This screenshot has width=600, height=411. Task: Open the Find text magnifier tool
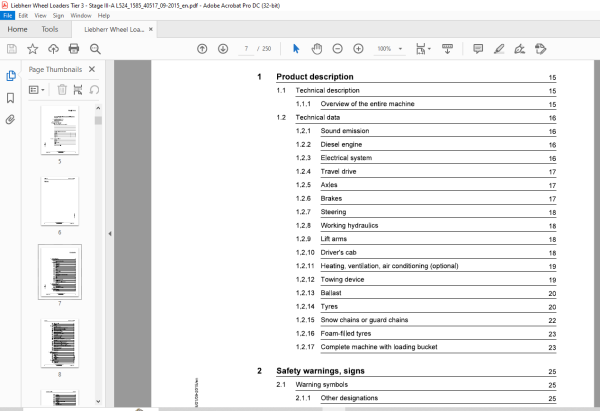coord(95,49)
